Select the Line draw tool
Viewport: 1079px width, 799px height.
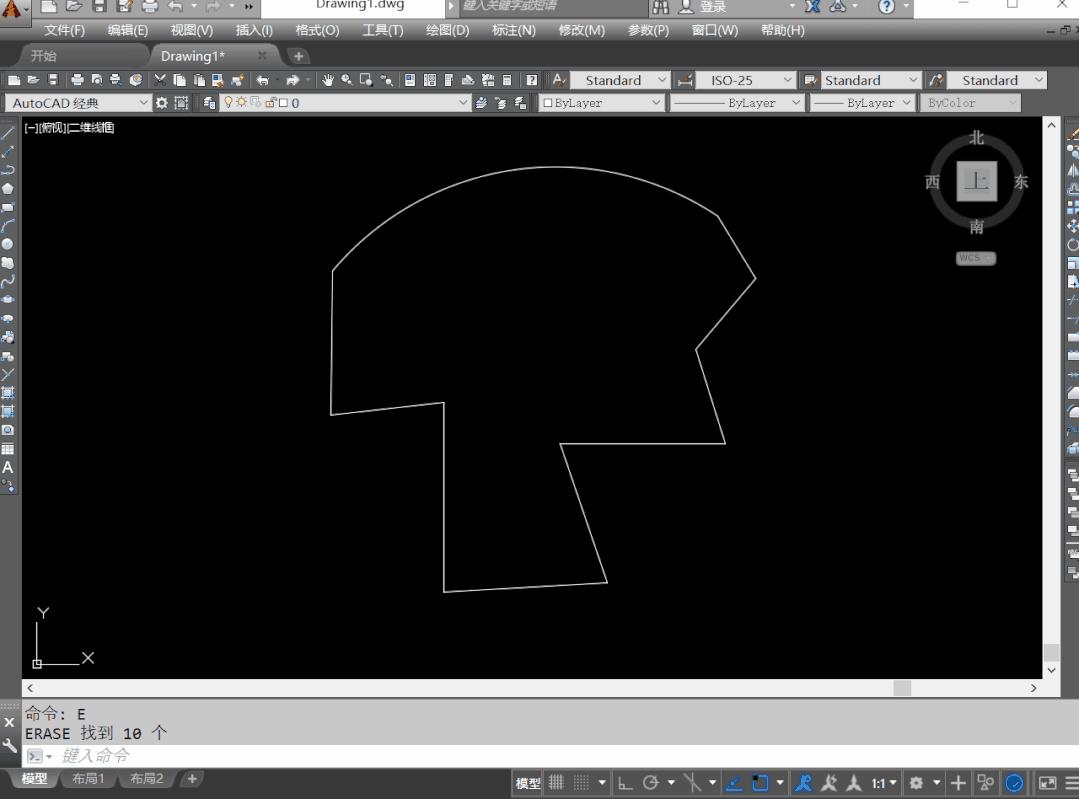coord(8,133)
